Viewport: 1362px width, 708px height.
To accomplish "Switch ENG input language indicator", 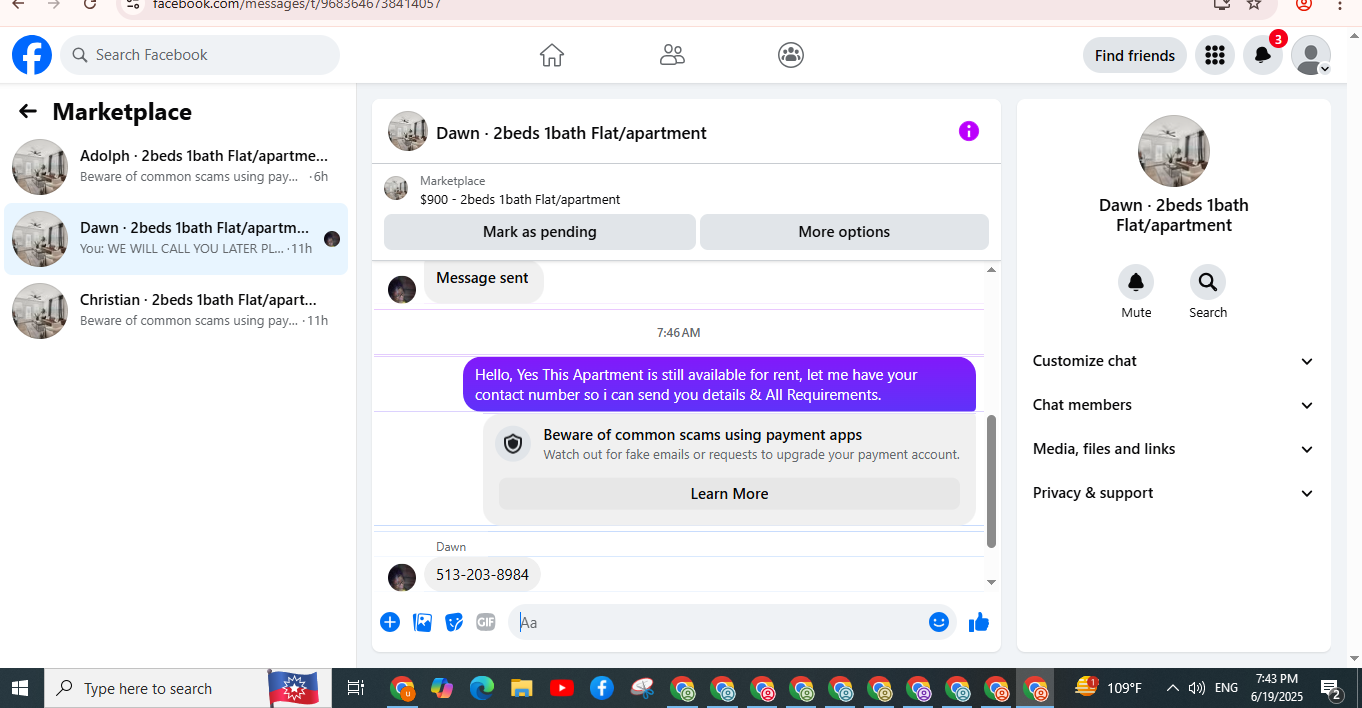I will click(1226, 688).
